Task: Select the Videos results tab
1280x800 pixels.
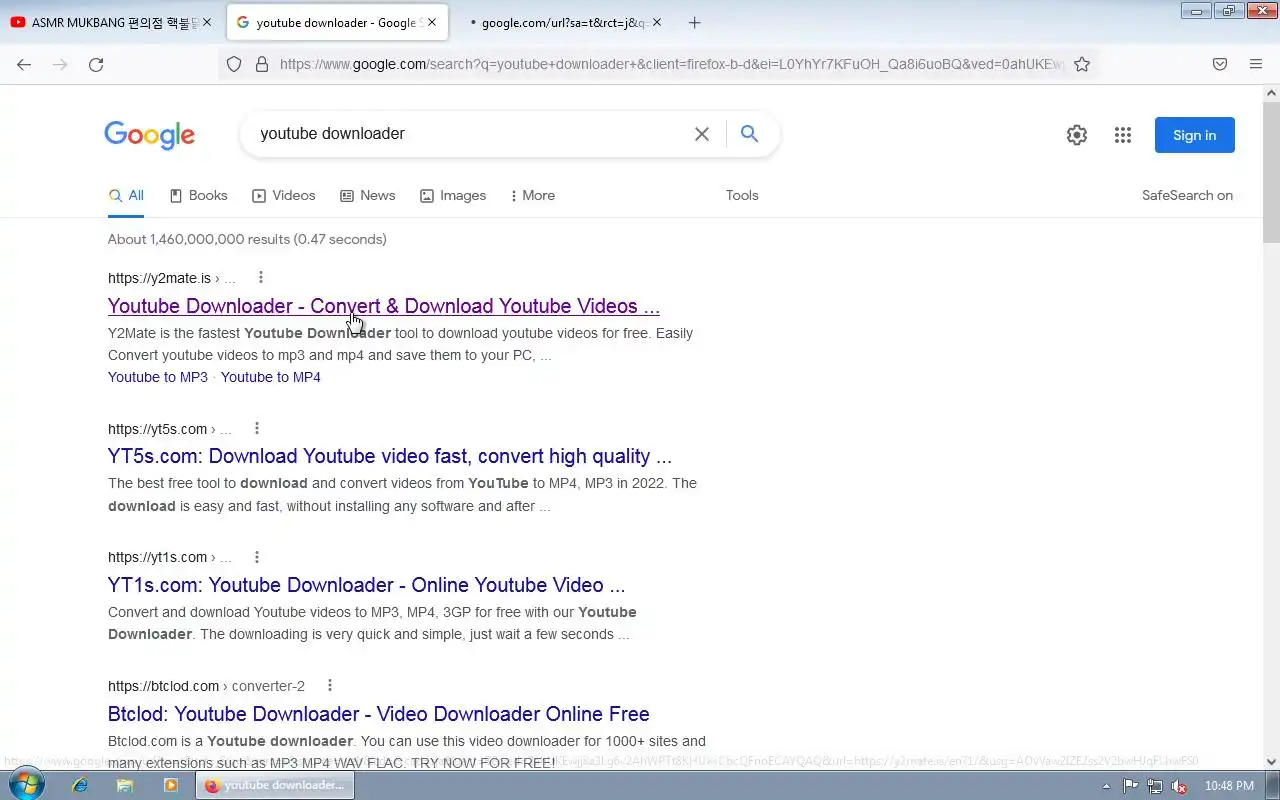Action: click(284, 195)
